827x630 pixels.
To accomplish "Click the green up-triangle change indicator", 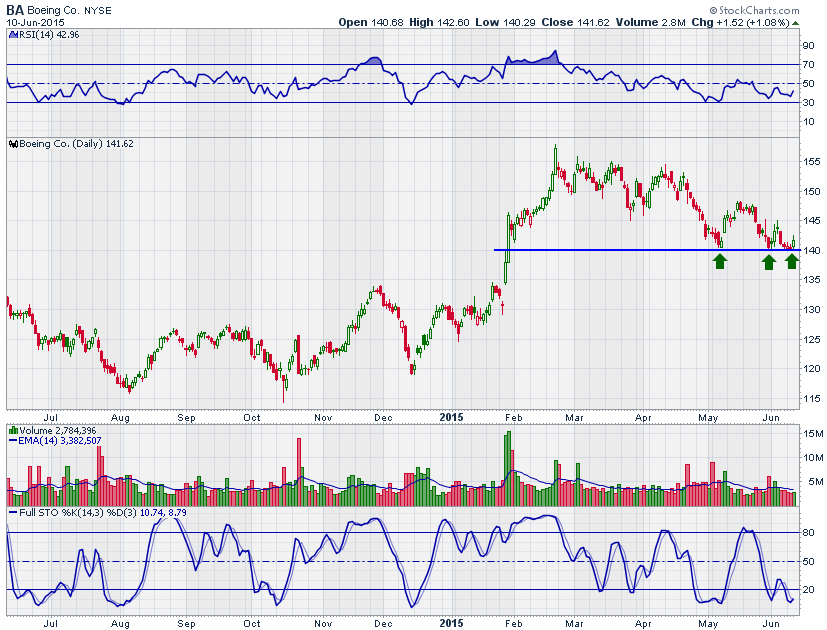I will pos(796,23).
